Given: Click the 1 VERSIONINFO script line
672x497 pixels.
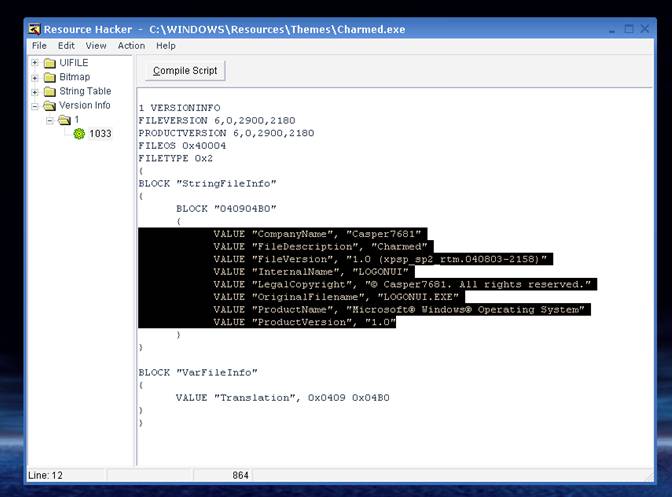Looking at the screenshot, I should 179,108.
